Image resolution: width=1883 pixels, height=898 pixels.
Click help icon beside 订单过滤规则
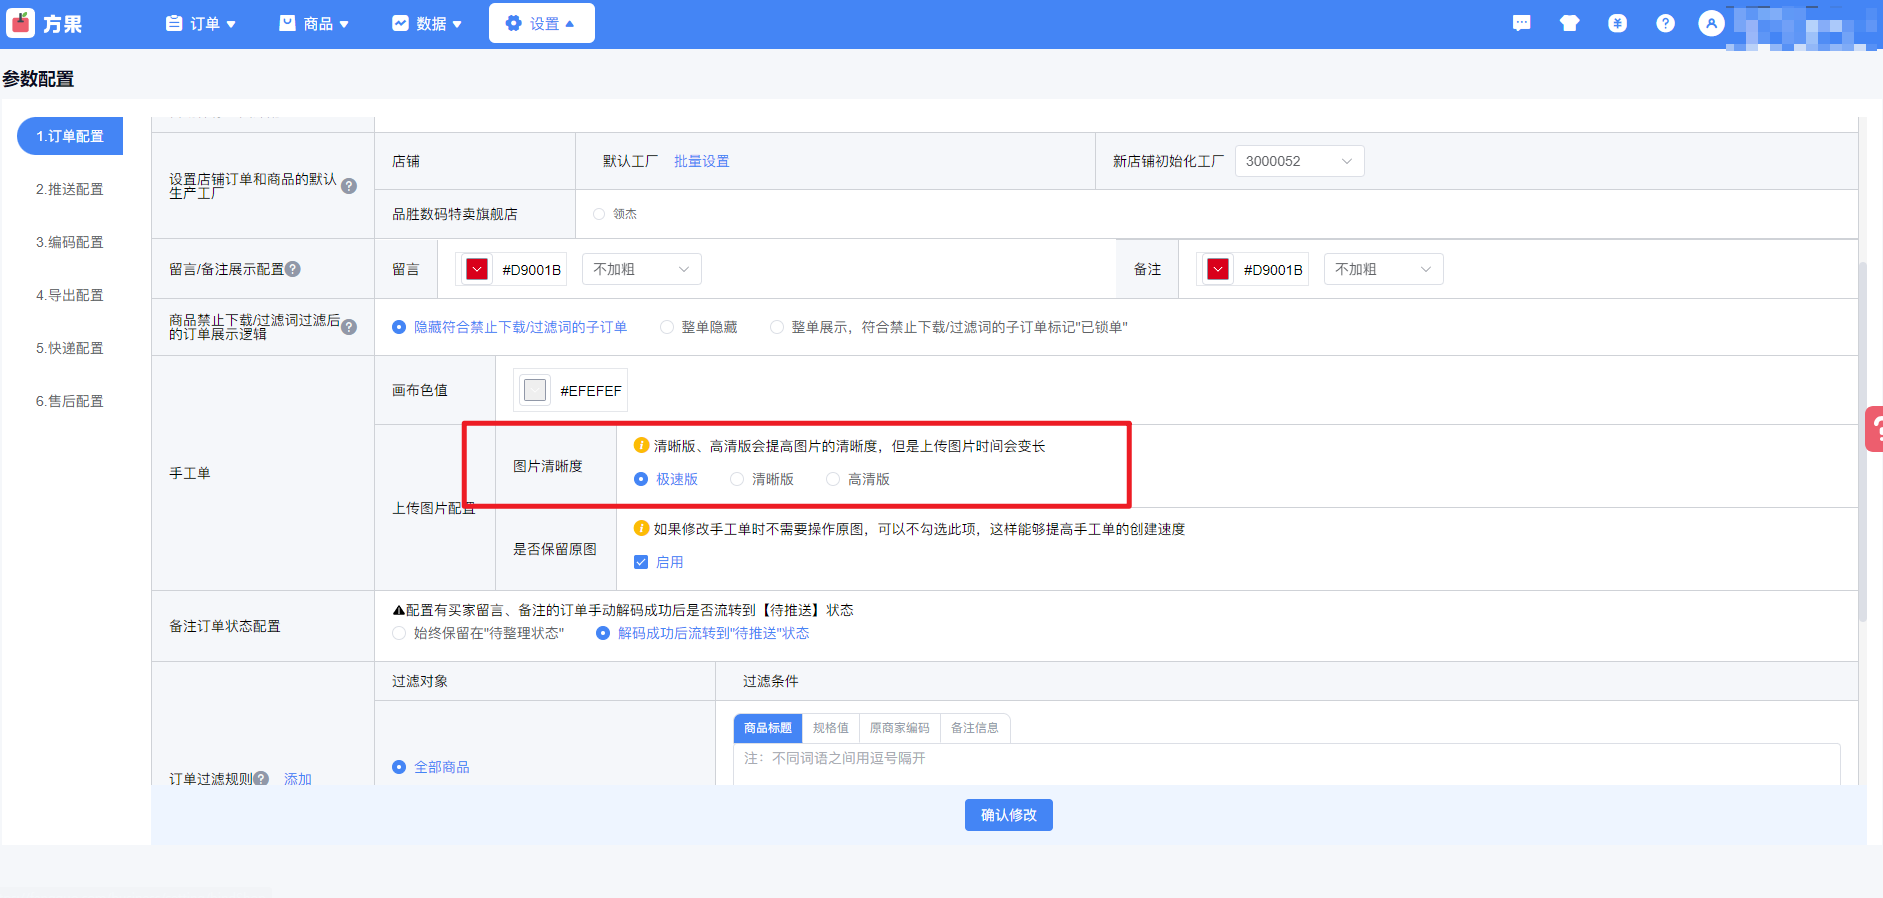point(261,778)
